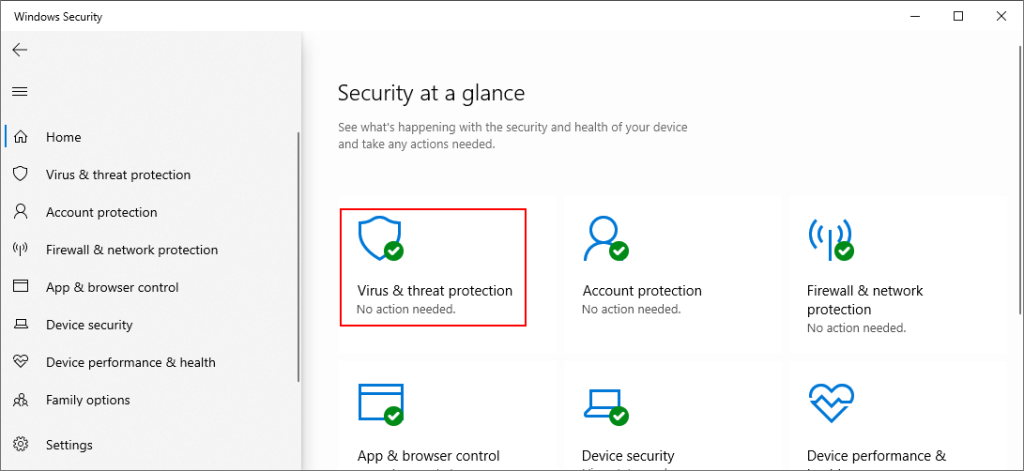The width and height of the screenshot is (1024, 471).
Task: Click the App & browser control window icon in sidebar
Action: coord(20,287)
